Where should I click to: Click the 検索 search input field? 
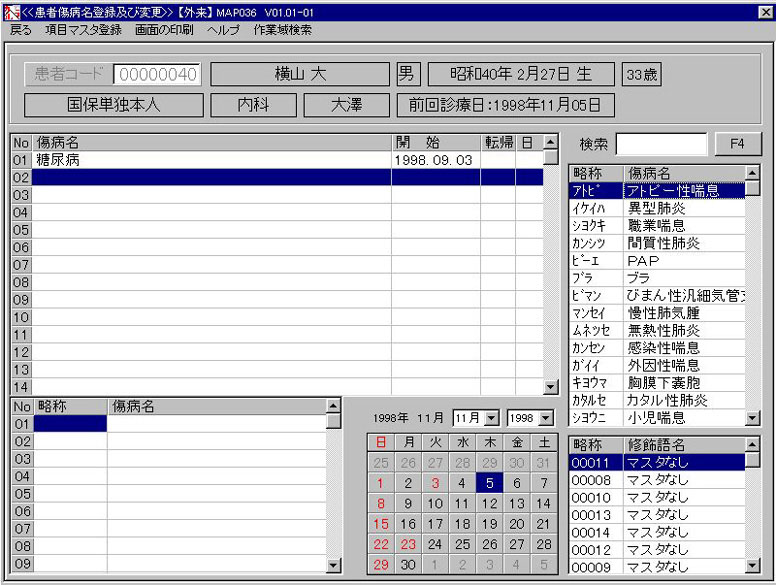[660, 144]
